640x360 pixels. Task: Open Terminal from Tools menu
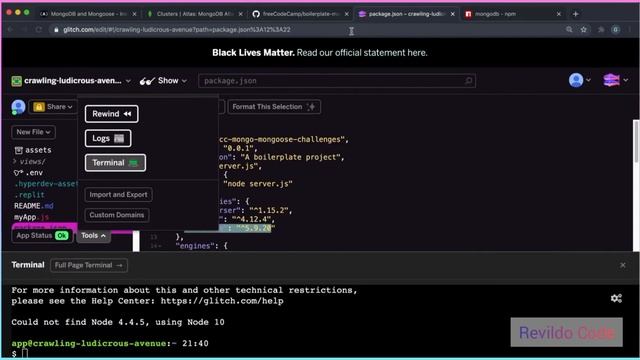coord(115,163)
